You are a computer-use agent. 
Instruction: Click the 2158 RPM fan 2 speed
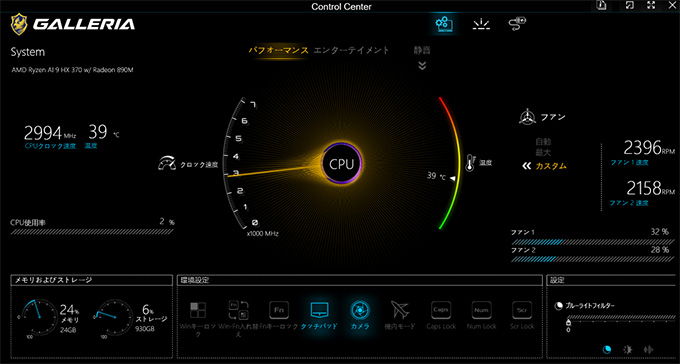651,188
